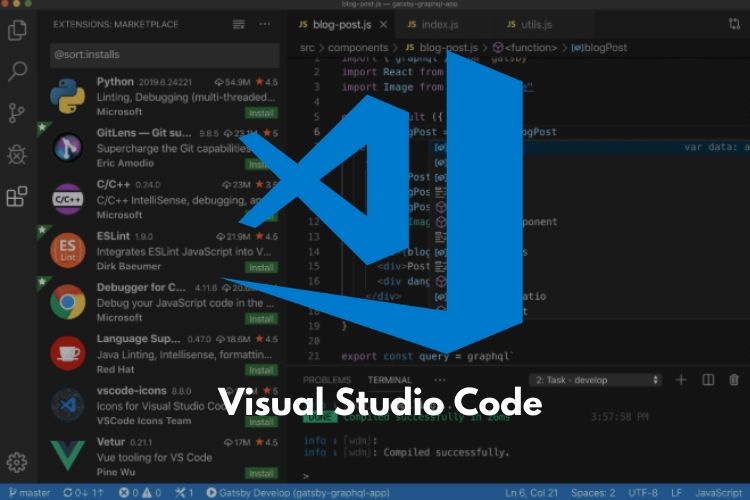This screenshot has width=750, height=500.
Task: Open the Extensions view in activity bar
Action: (x=17, y=197)
